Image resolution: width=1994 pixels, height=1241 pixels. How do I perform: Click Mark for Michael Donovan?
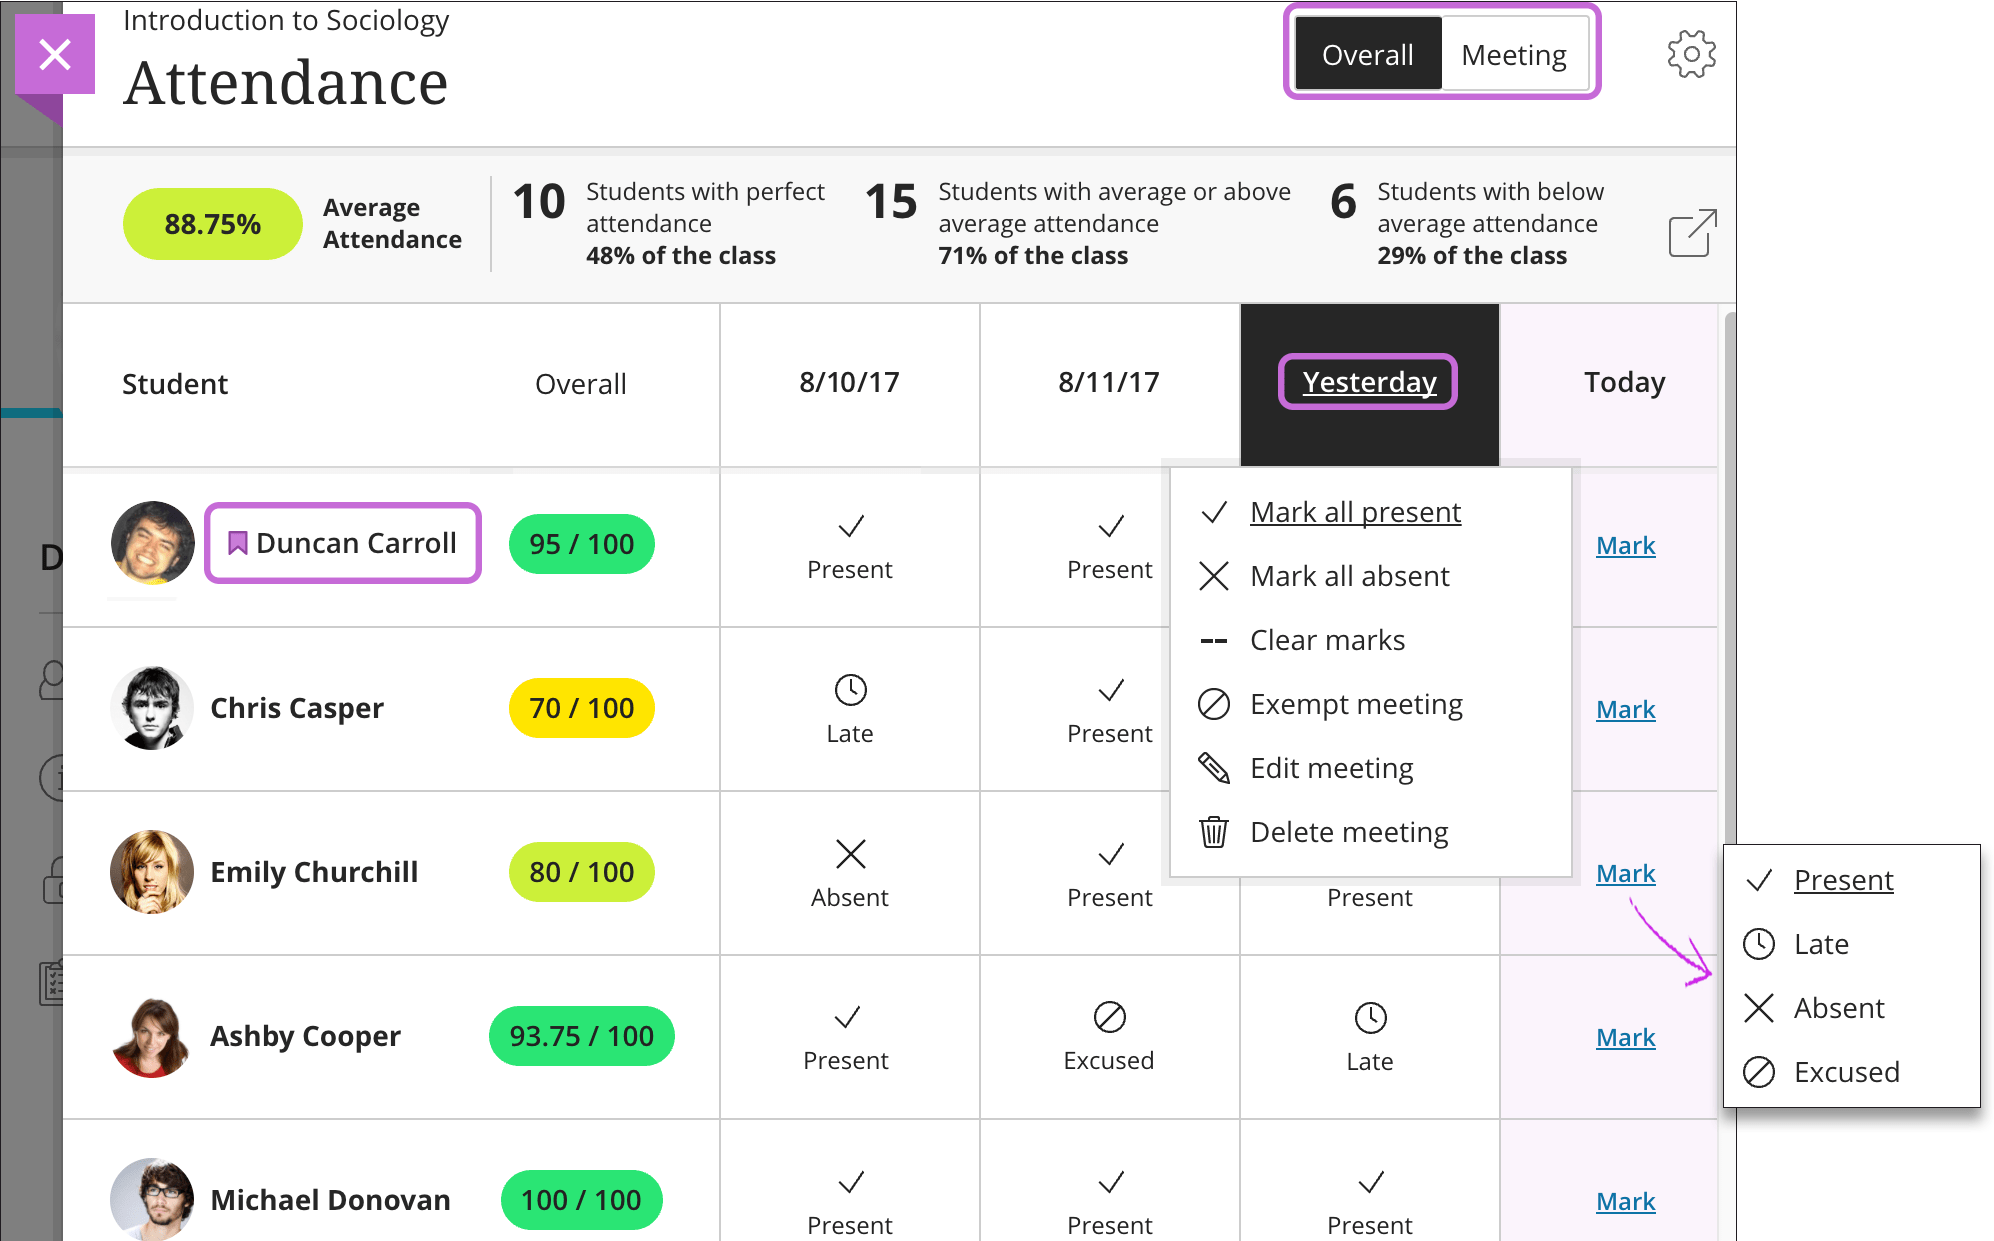click(x=1625, y=1200)
